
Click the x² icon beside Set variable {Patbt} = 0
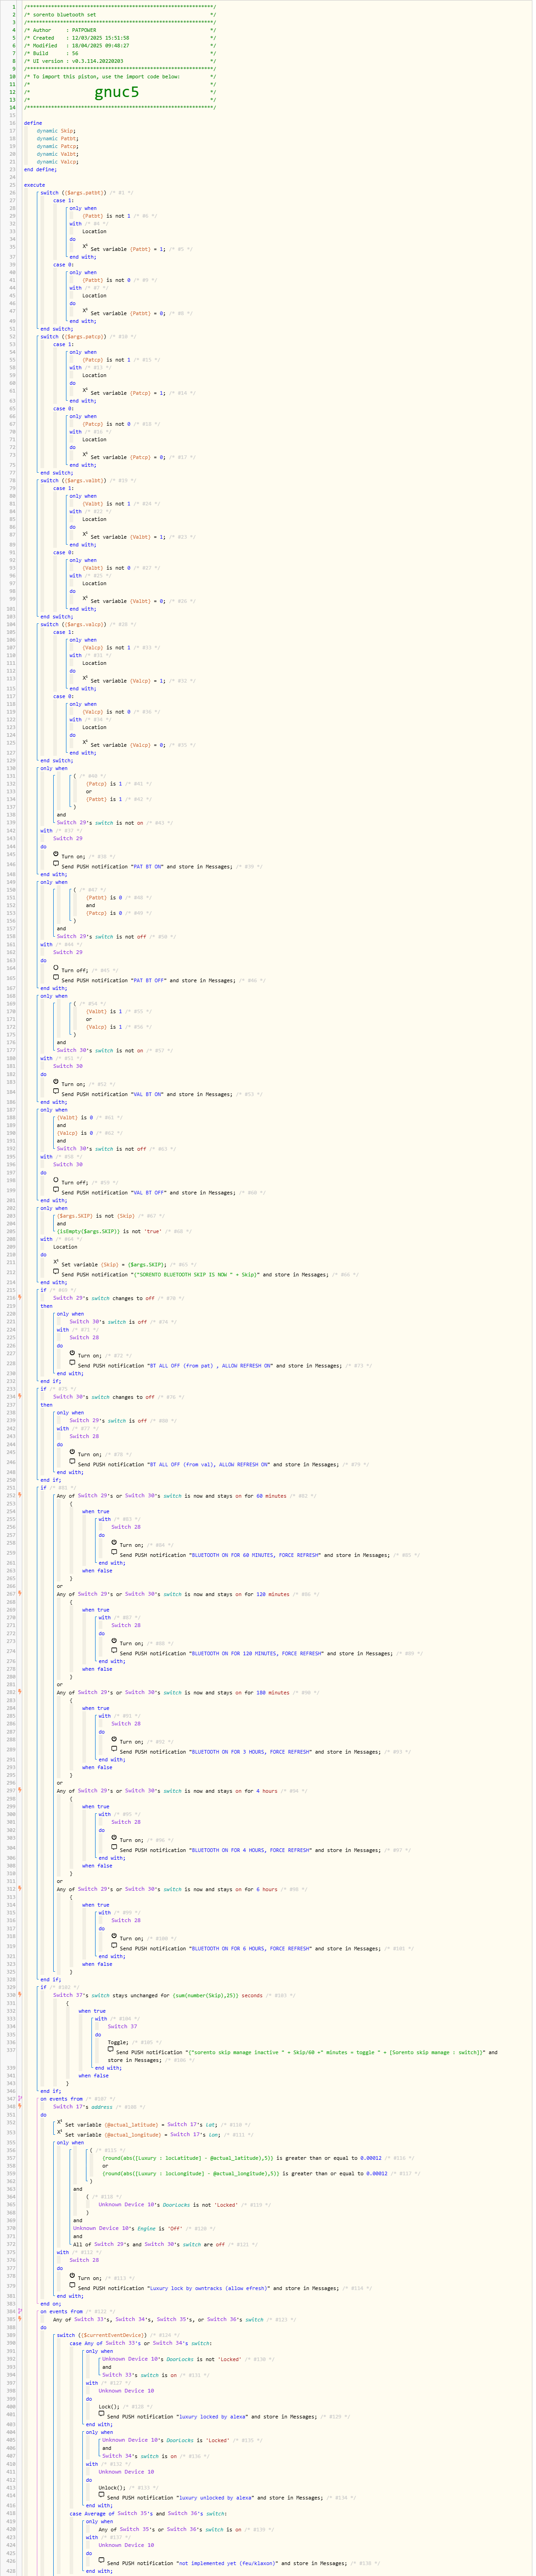tap(85, 311)
